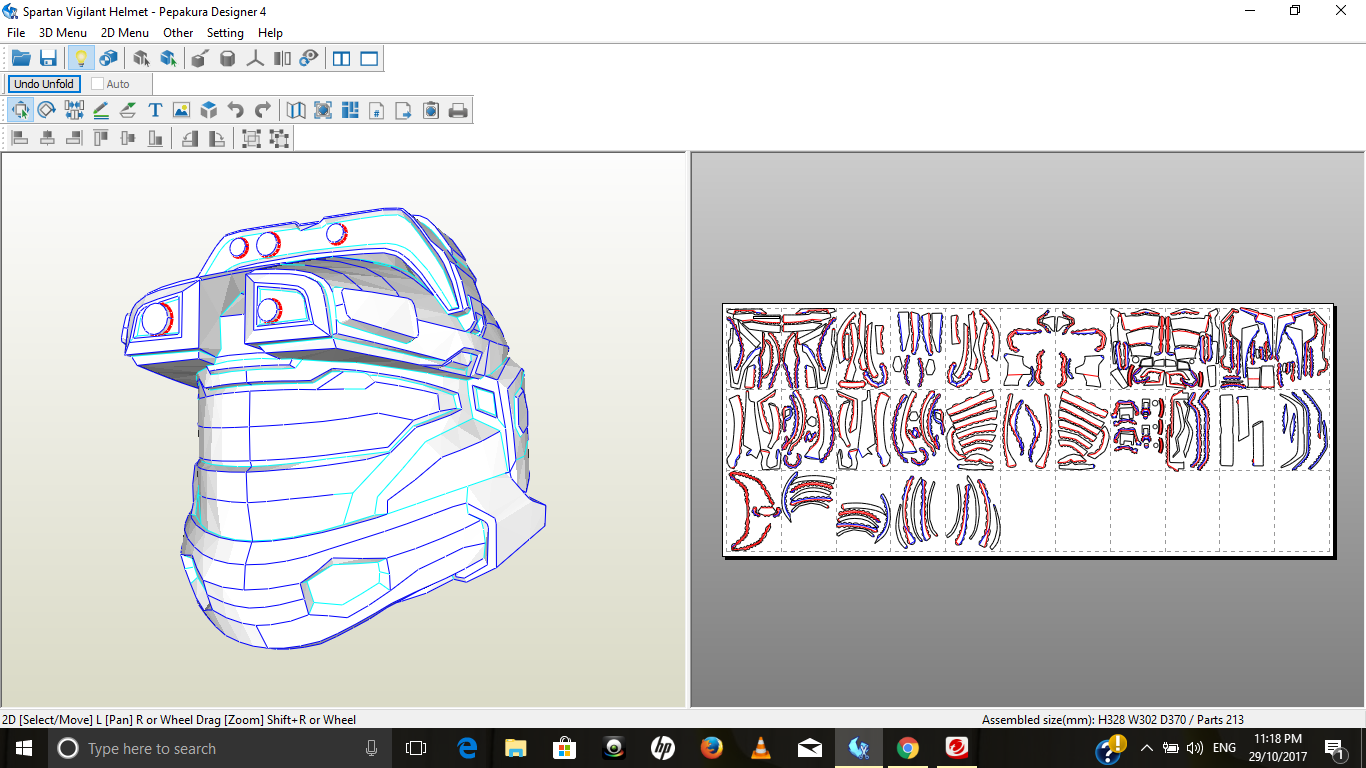Select the pencil Edit Flaps tool
Image resolution: width=1366 pixels, height=768 pixels.
[x=101, y=110]
